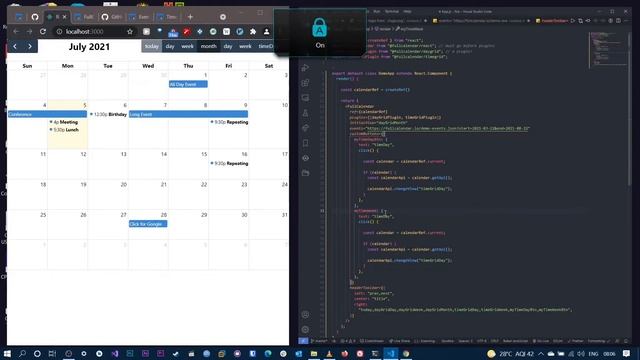Open the volume control in system tray

581,353
